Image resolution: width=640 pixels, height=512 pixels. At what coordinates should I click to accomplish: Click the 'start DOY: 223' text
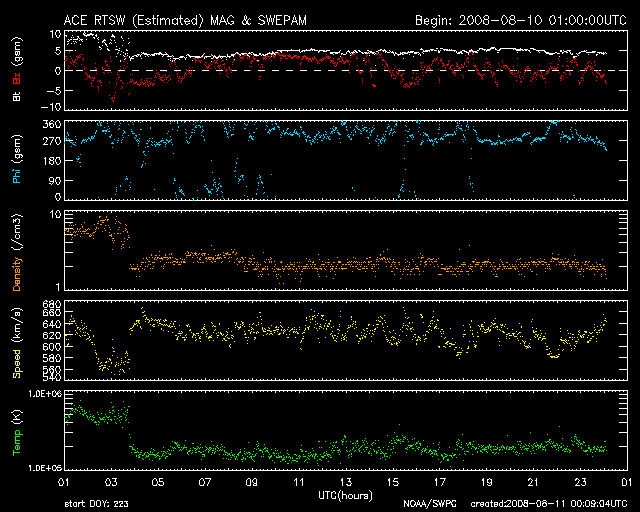click(96, 504)
